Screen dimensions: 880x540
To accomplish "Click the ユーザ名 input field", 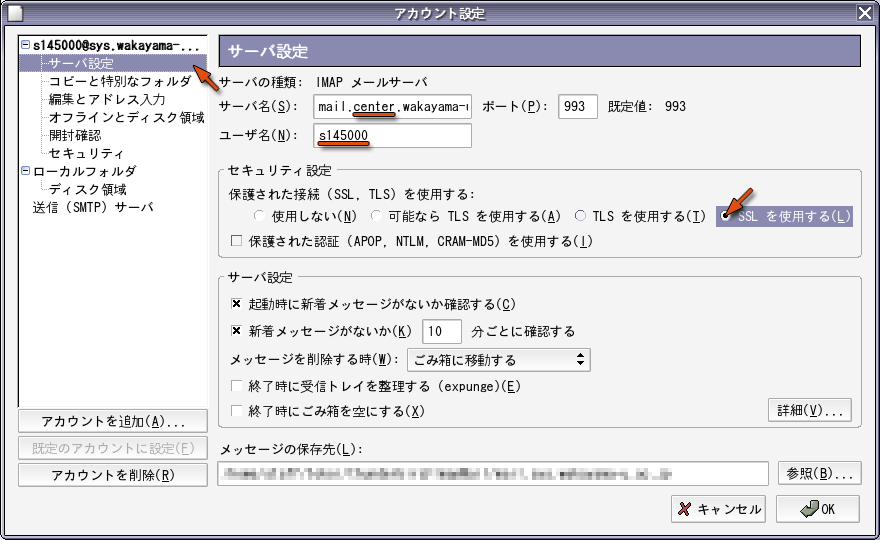I will pos(392,135).
